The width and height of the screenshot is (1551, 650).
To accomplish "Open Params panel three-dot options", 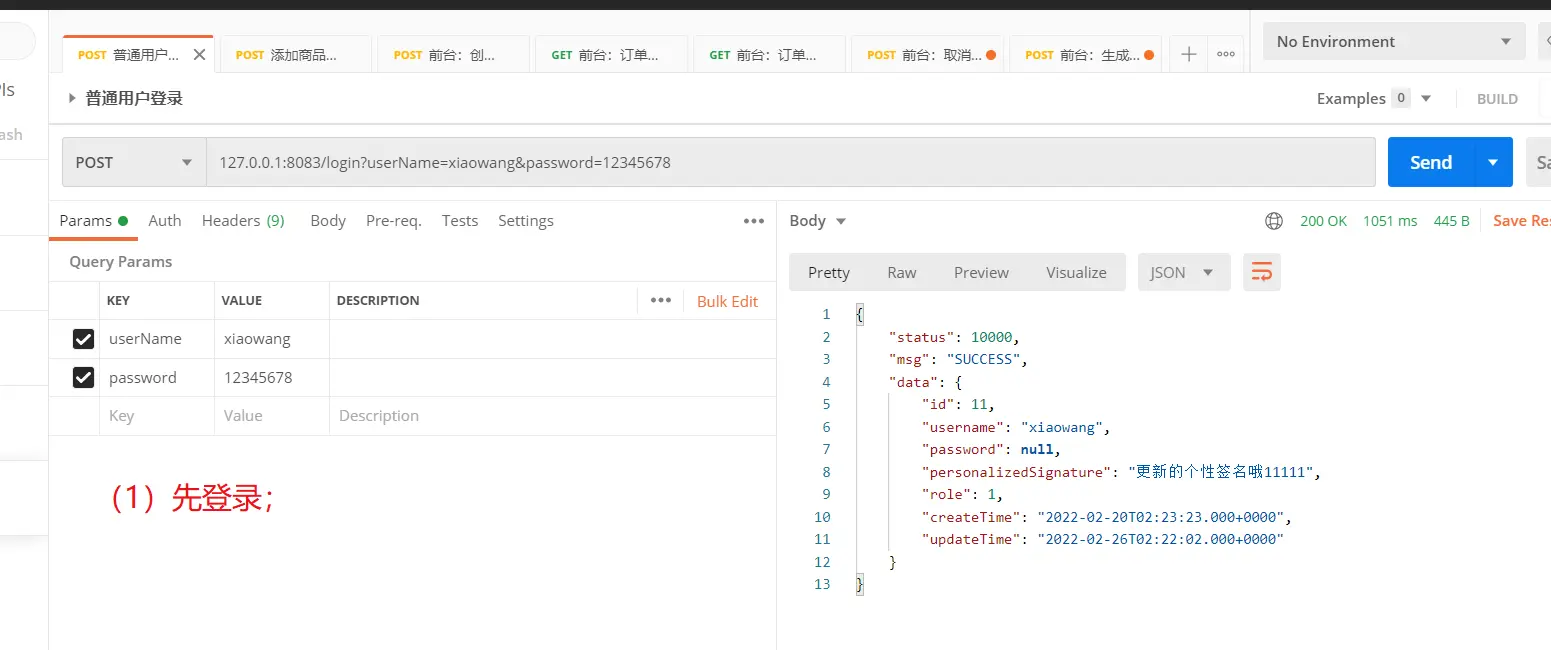I will point(754,221).
